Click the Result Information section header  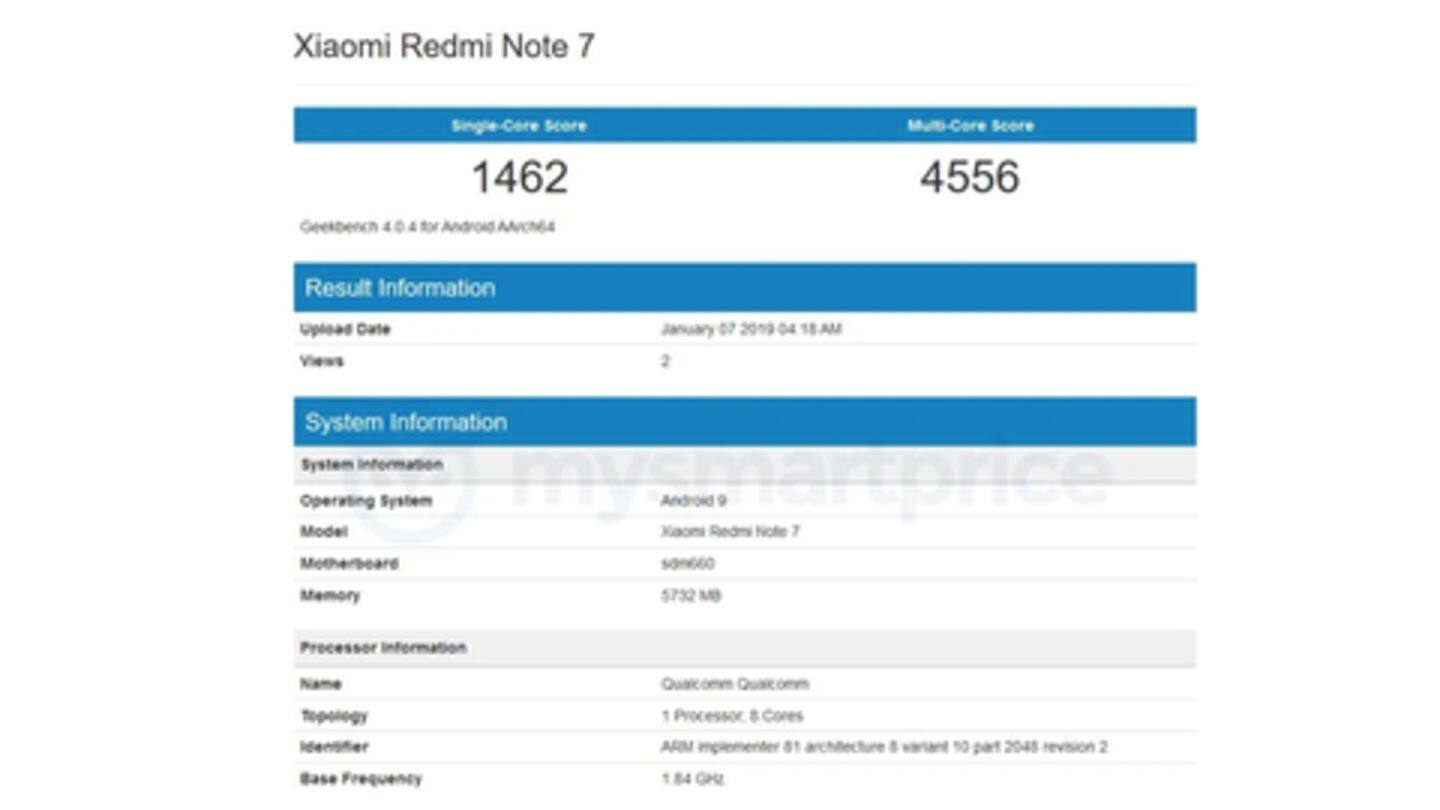point(745,288)
